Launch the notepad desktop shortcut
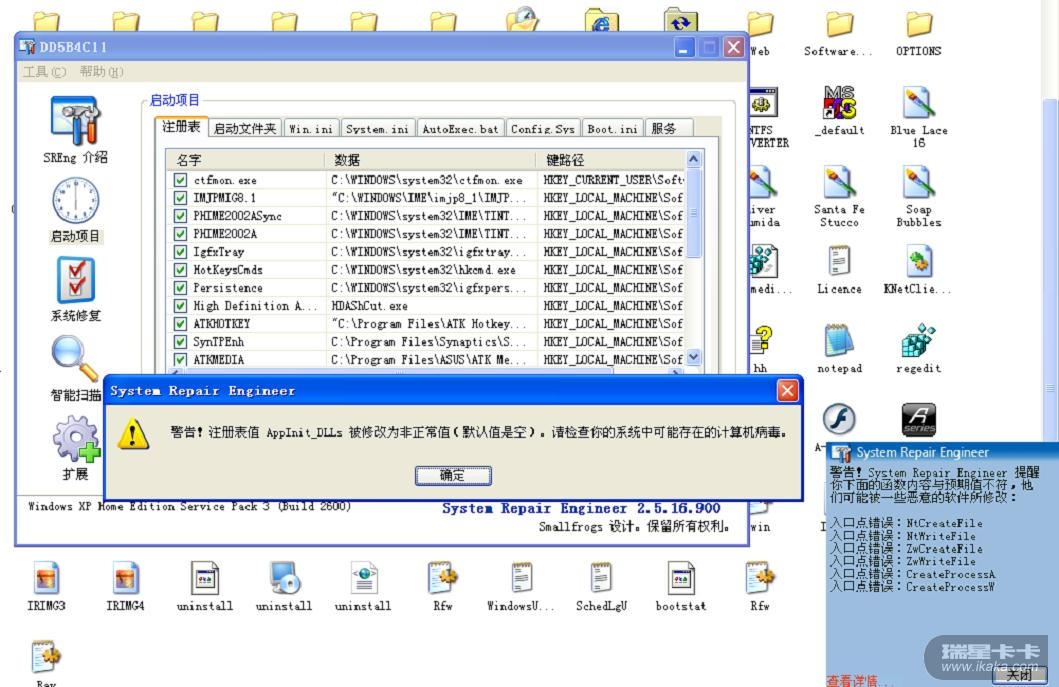This screenshot has width=1059, height=687. [x=839, y=340]
